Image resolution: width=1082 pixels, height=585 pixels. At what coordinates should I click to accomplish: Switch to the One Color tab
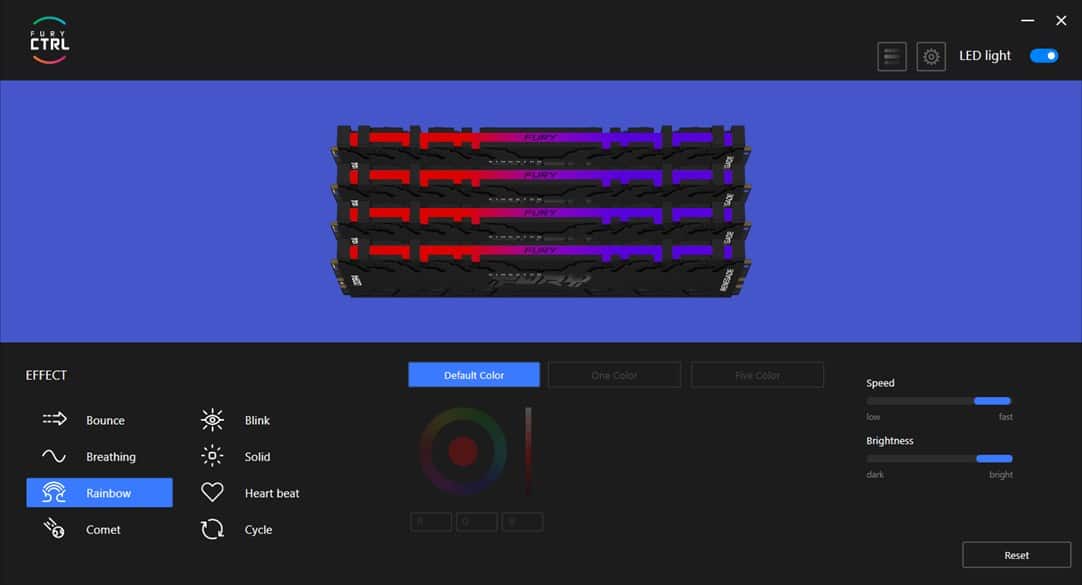[614, 374]
